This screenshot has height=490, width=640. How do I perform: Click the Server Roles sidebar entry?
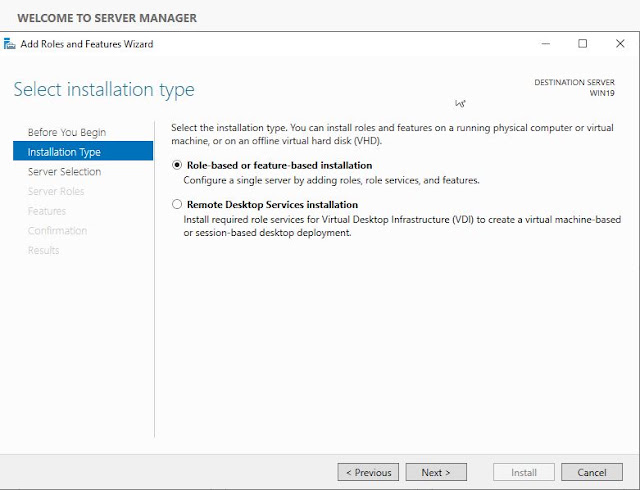pyautogui.click(x=56, y=191)
